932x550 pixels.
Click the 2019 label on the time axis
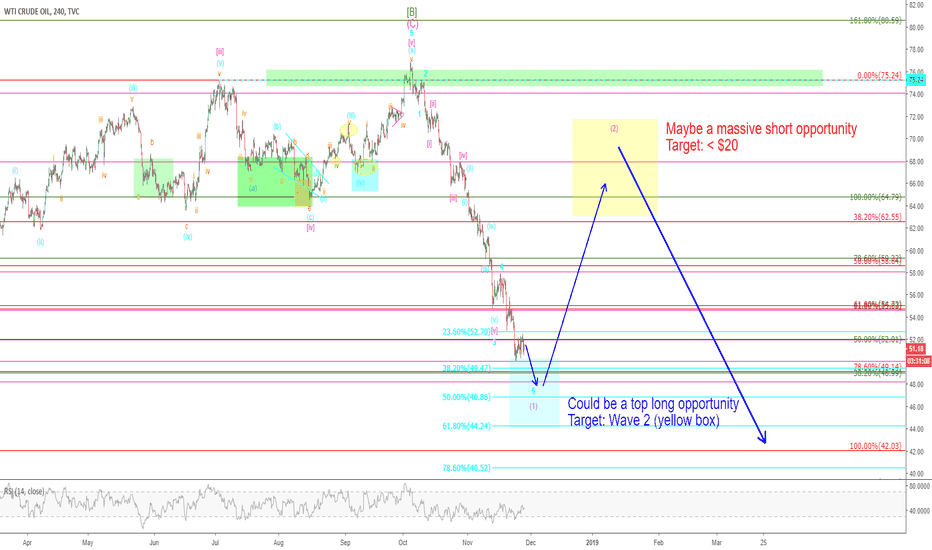(592, 542)
